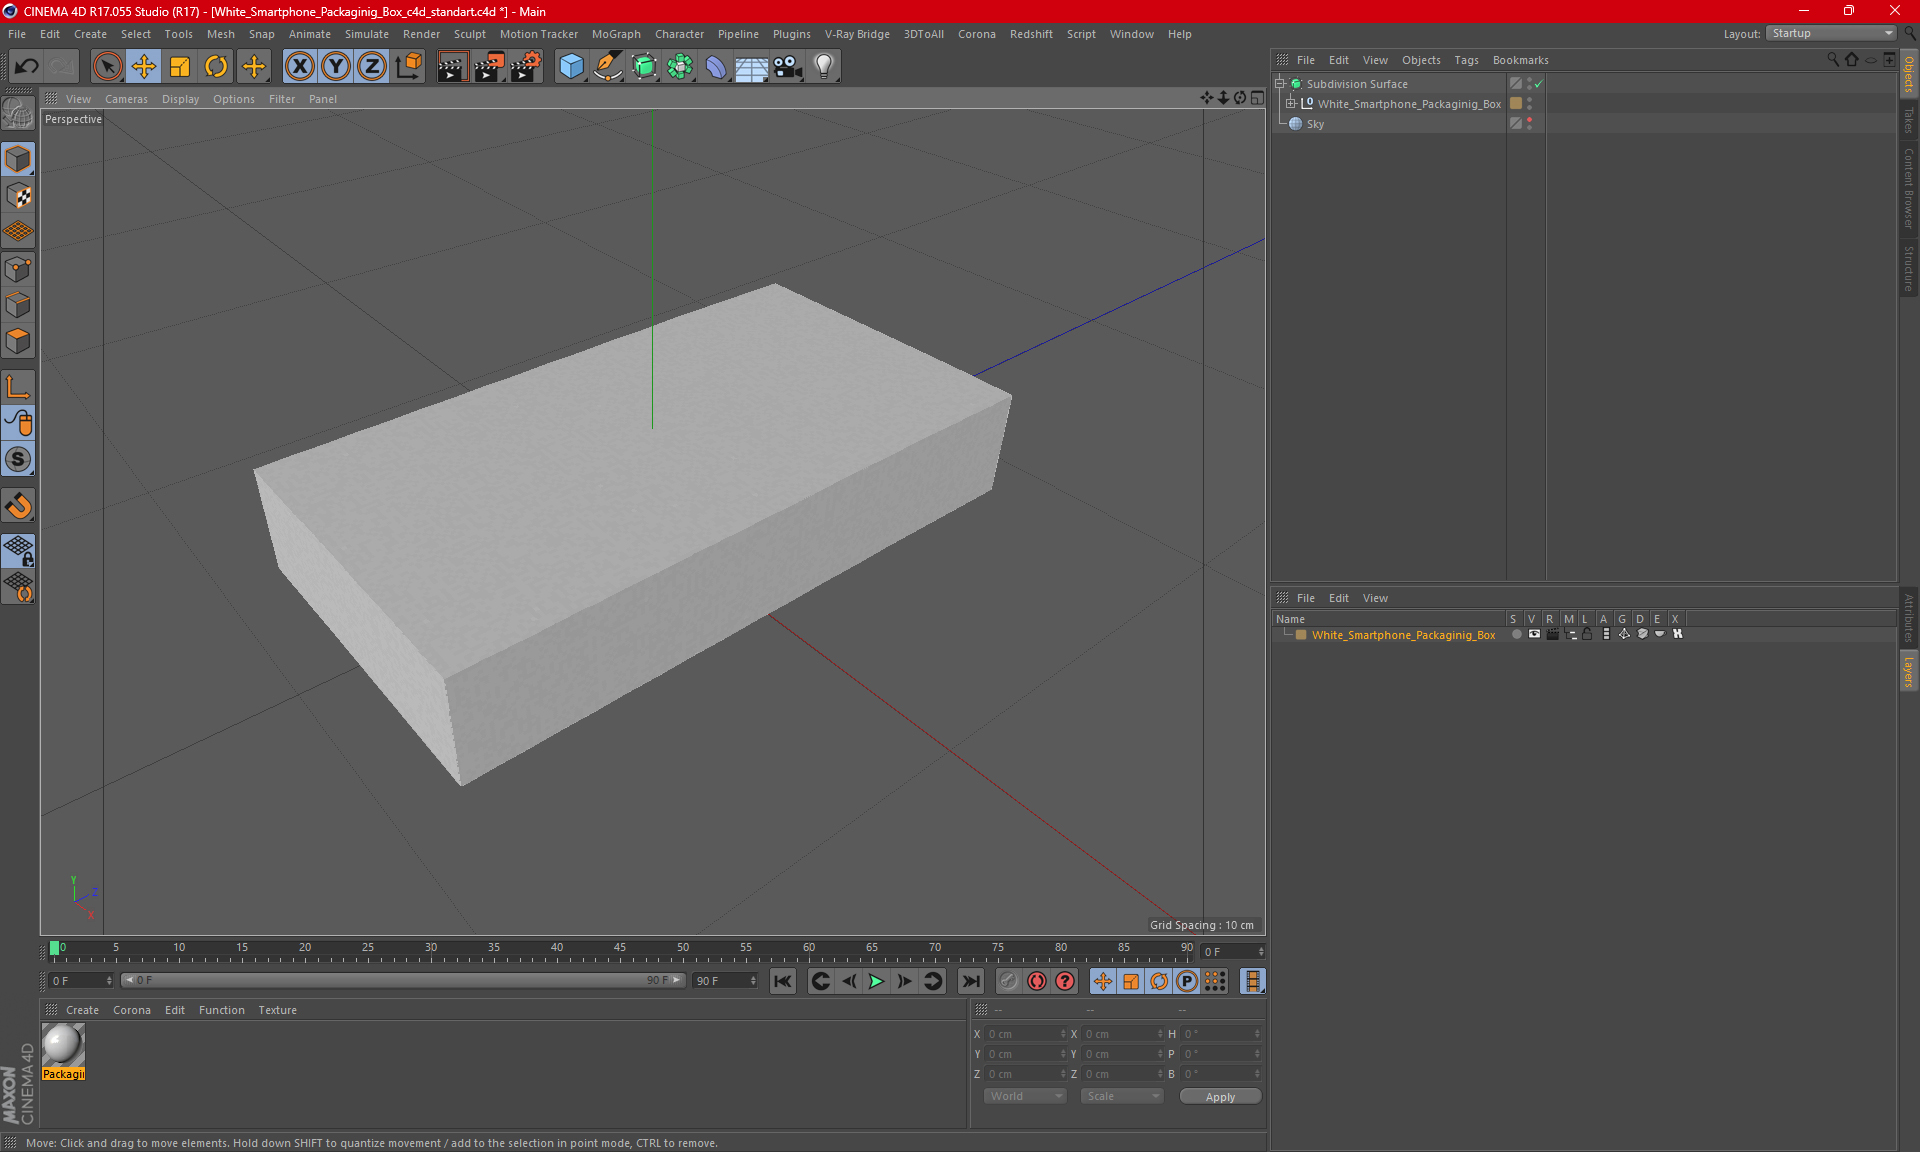Switch to Points mode
The width and height of the screenshot is (1920, 1152).
pyautogui.click(x=18, y=269)
